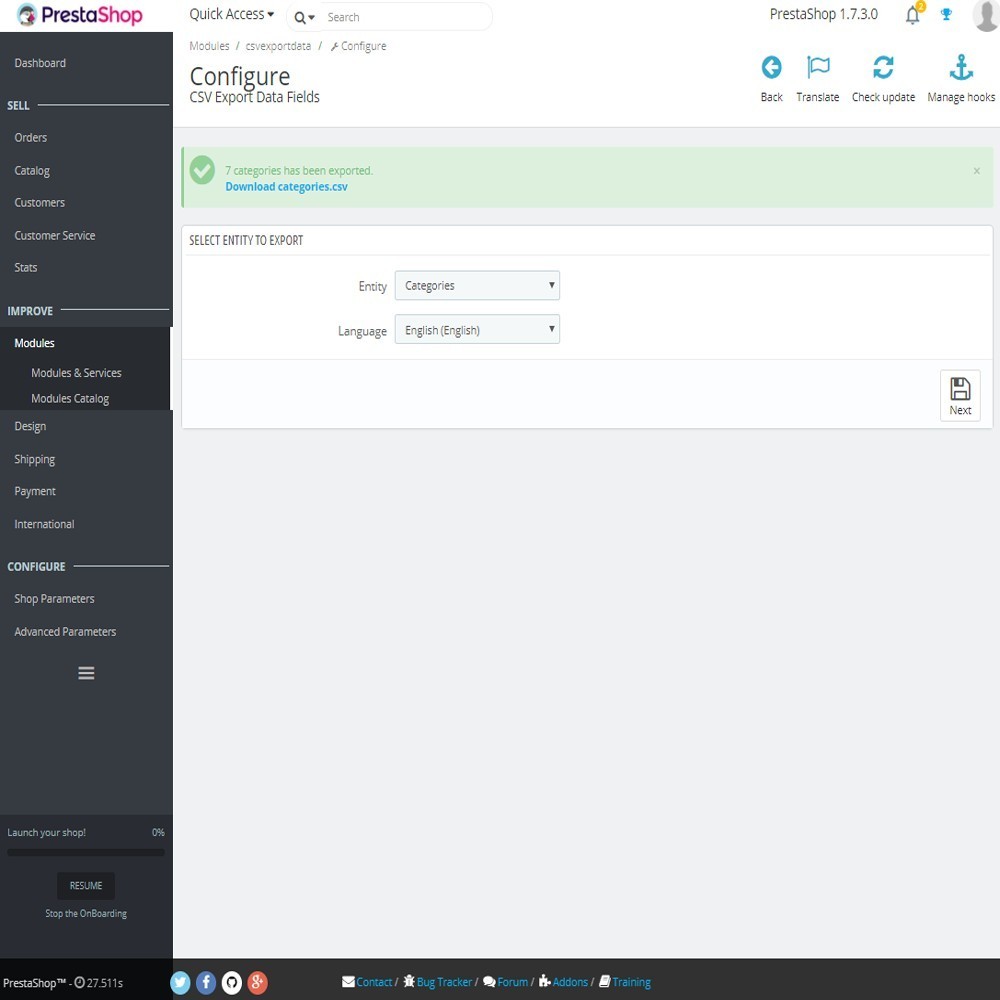
Task: Open the Facebook icon in the footer
Action: tap(206, 982)
